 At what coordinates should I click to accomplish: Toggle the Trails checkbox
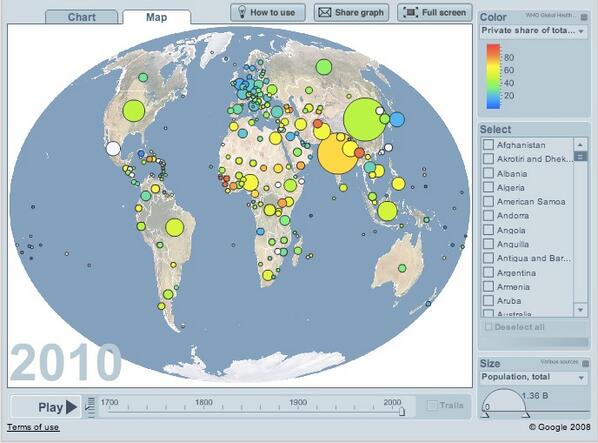(x=432, y=405)
